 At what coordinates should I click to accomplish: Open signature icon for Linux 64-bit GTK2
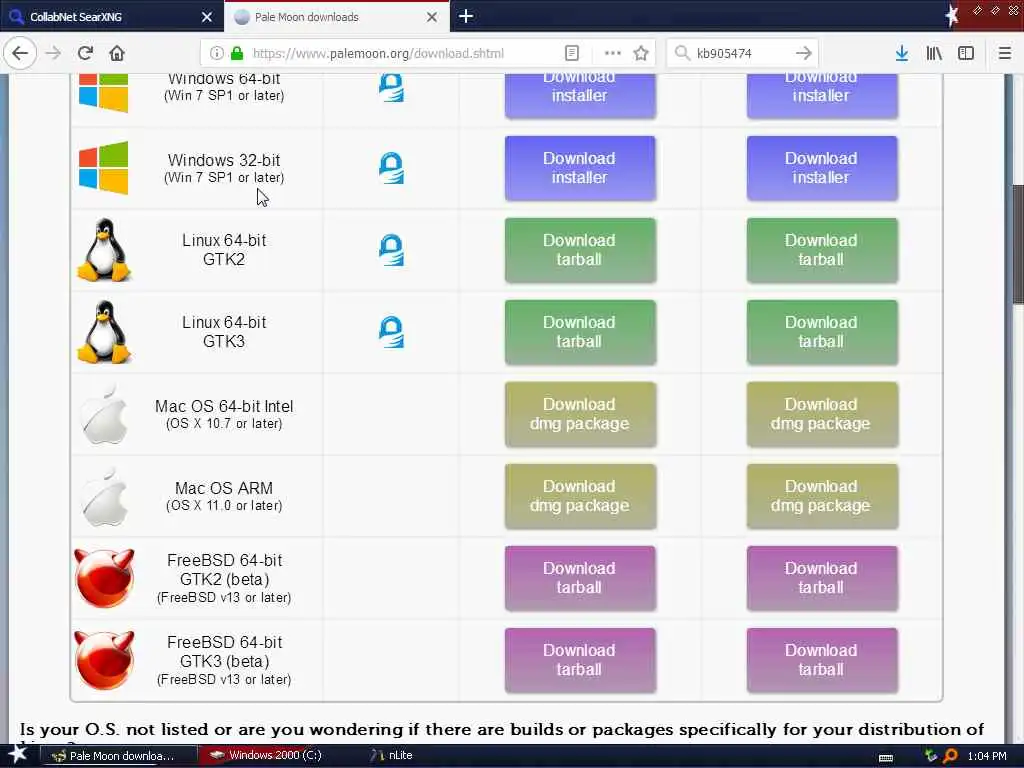click(391, 250)
